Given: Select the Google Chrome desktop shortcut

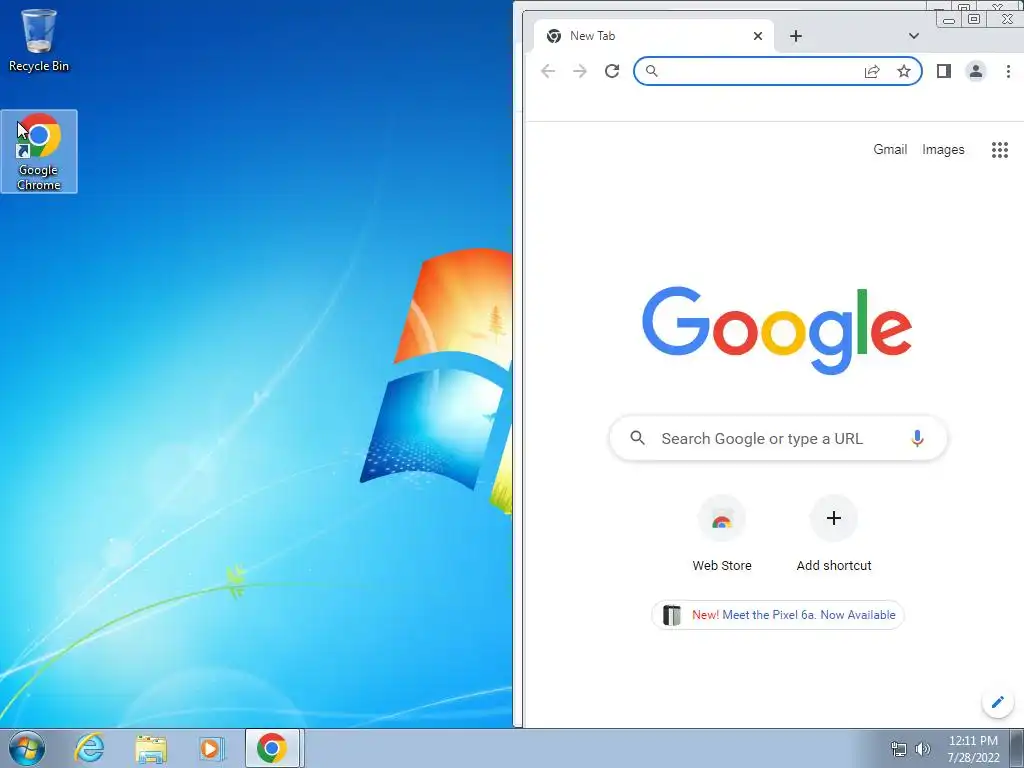Looking at the screenshot, I should (x=39, y=152).
